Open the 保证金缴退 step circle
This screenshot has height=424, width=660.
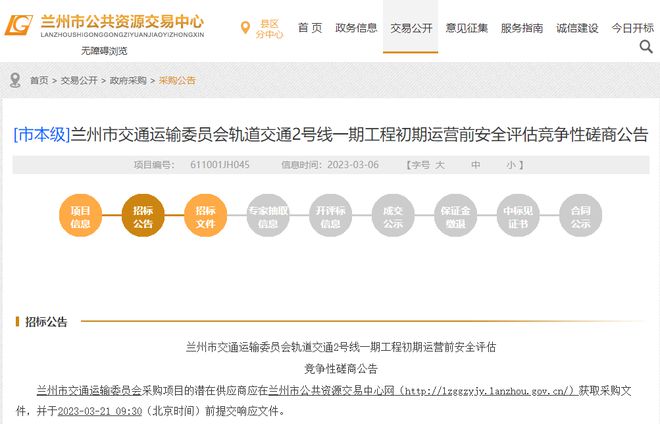point(455,217)
